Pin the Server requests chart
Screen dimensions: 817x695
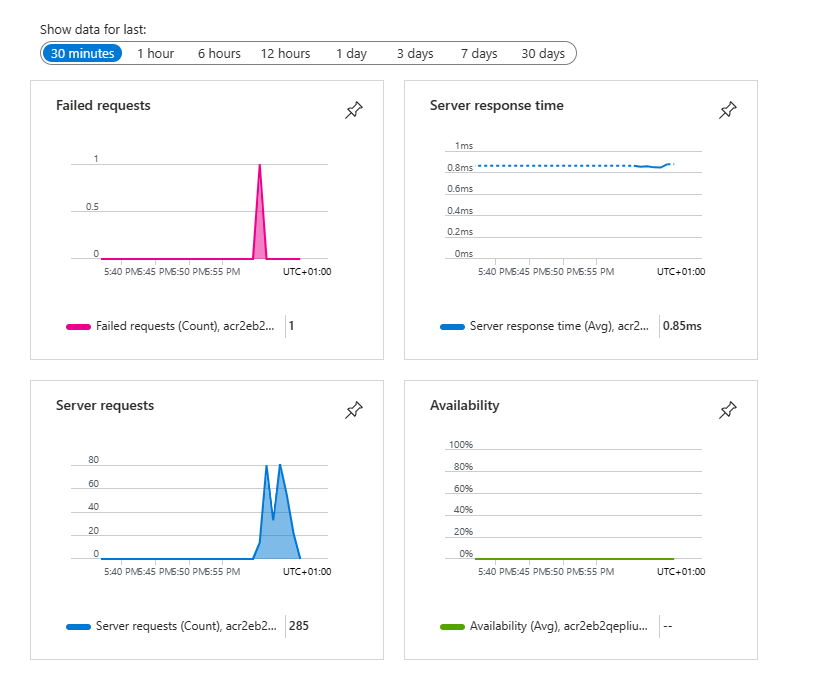coord(353,410)
